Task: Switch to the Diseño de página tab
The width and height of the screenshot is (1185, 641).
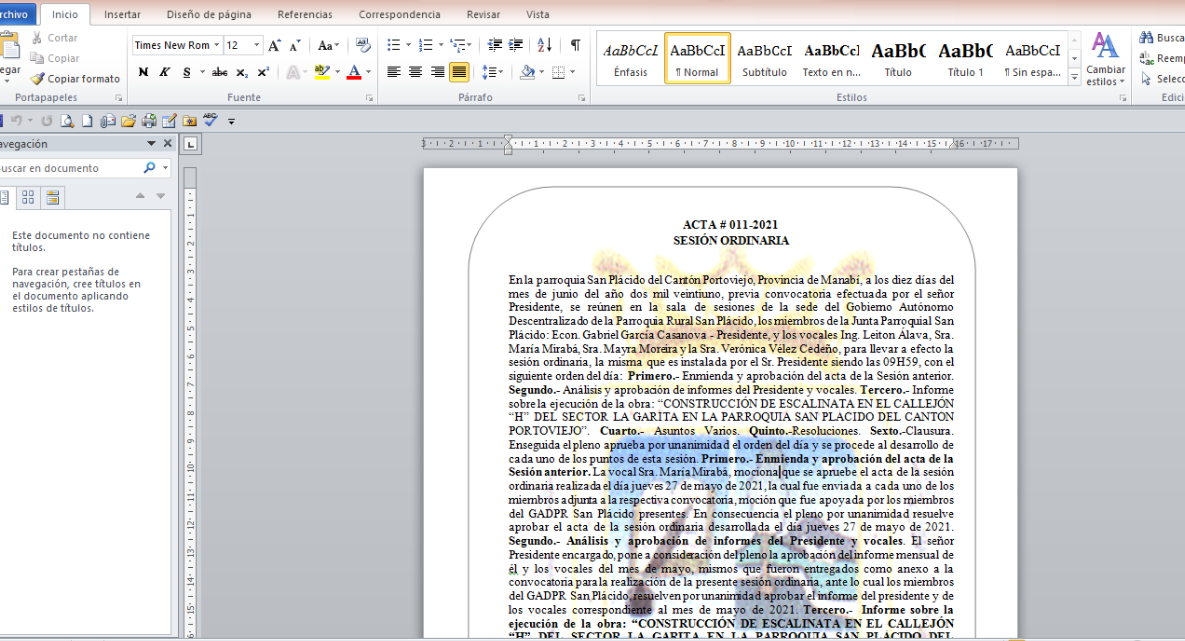Action: coord(209,14)
